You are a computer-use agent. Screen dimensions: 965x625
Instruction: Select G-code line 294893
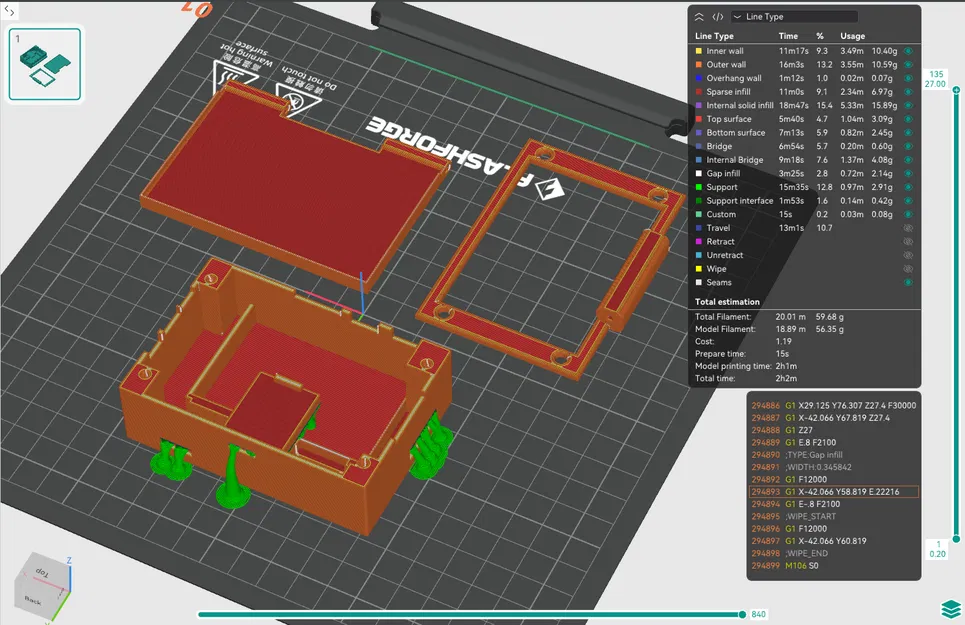click(x=834, y=492)
